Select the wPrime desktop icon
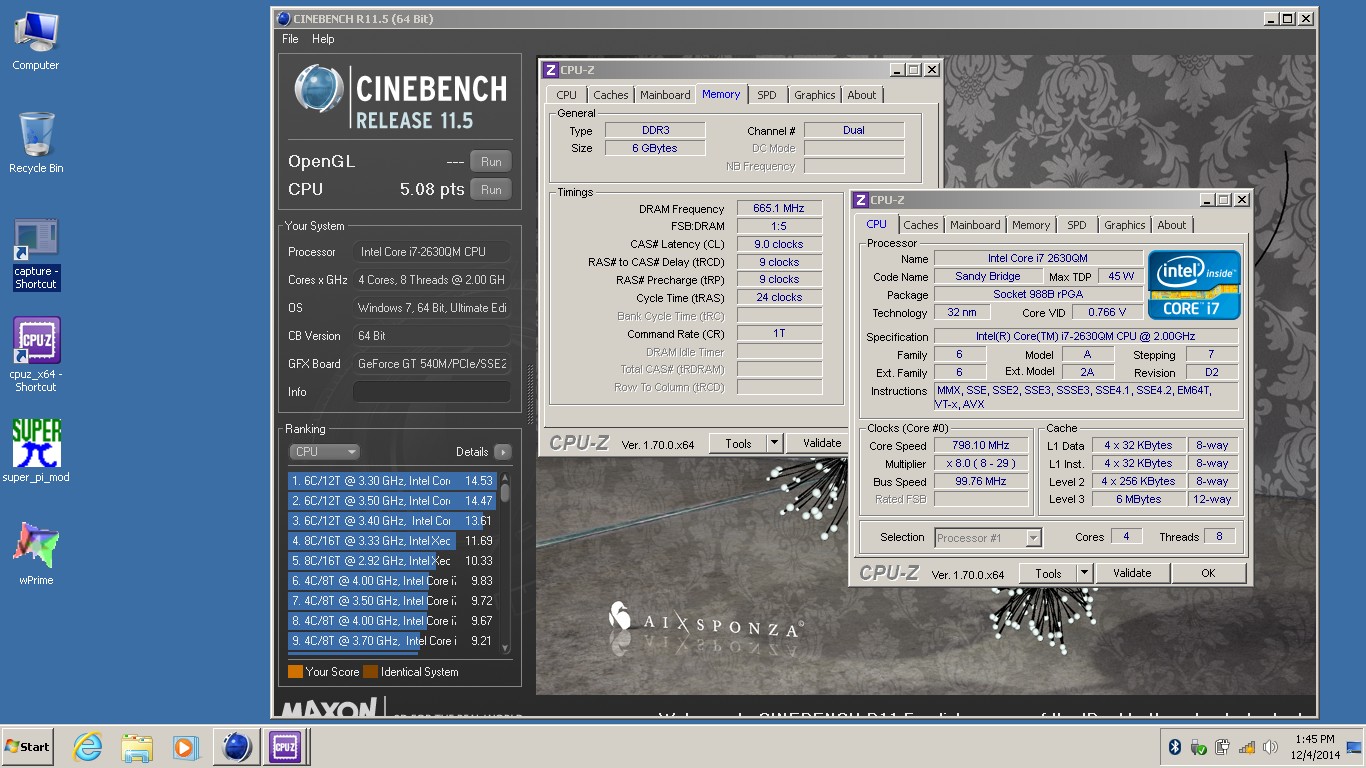This screenshot has width=1366, height=768. [36, 553]
